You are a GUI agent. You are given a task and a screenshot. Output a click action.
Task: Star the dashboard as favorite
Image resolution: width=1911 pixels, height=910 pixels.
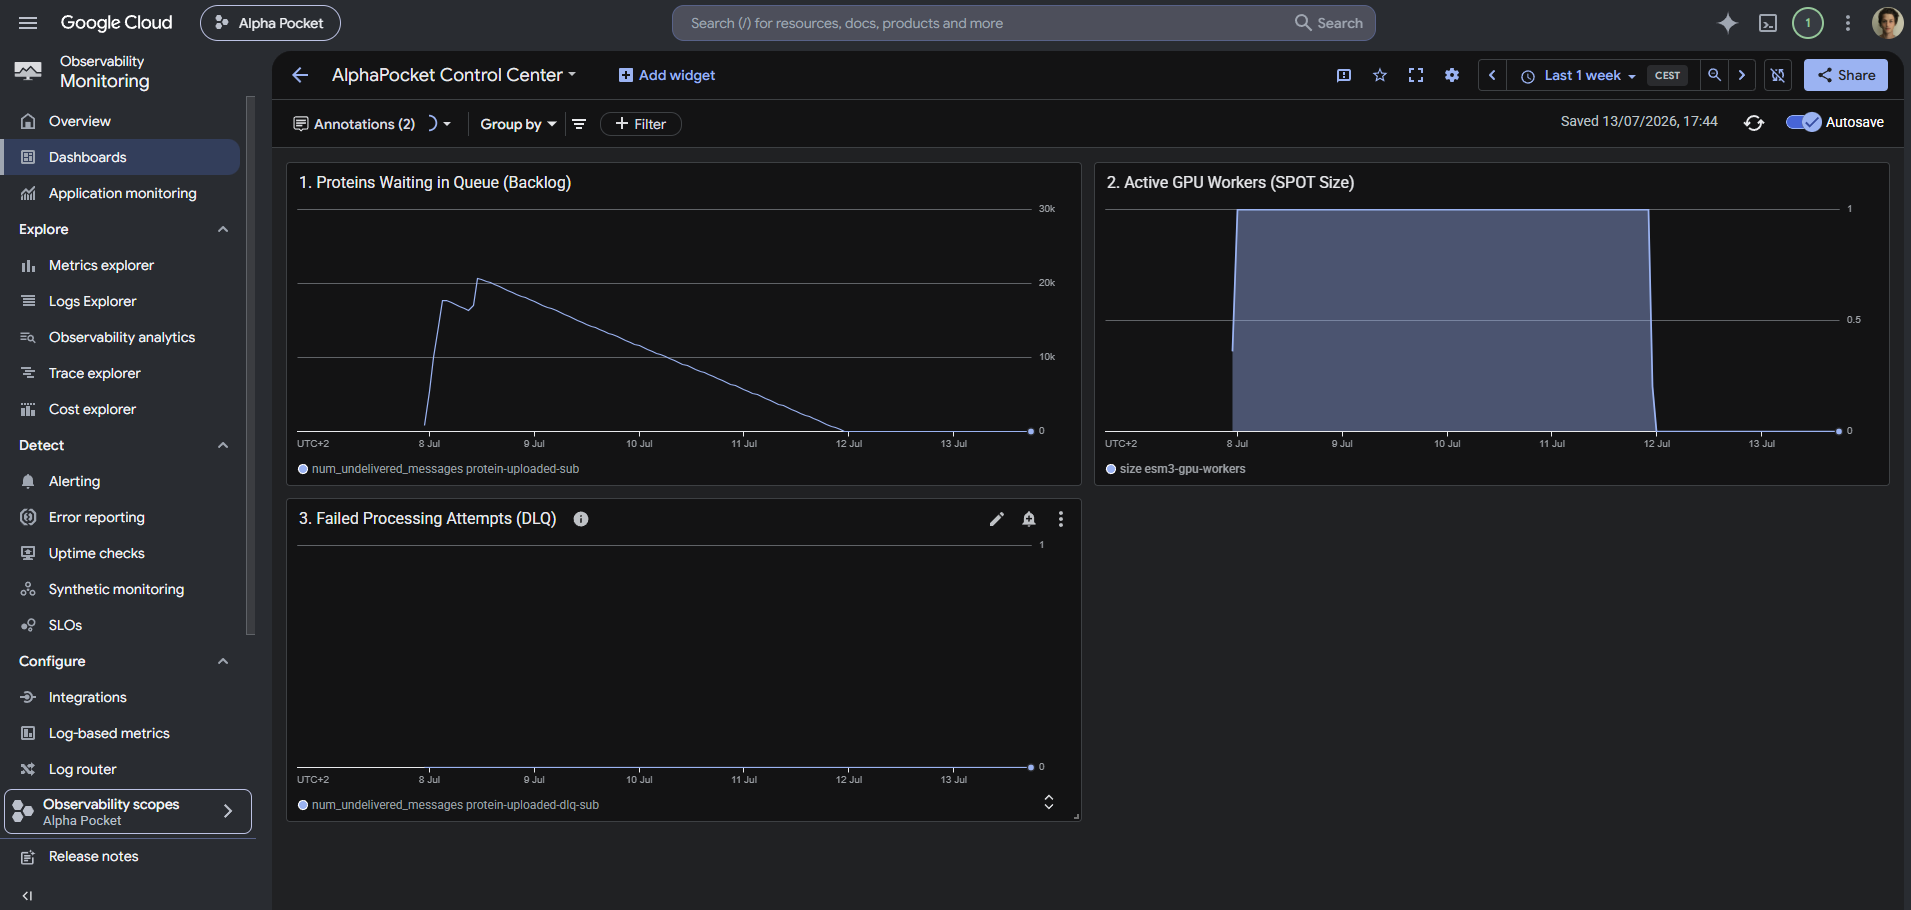1380,75
